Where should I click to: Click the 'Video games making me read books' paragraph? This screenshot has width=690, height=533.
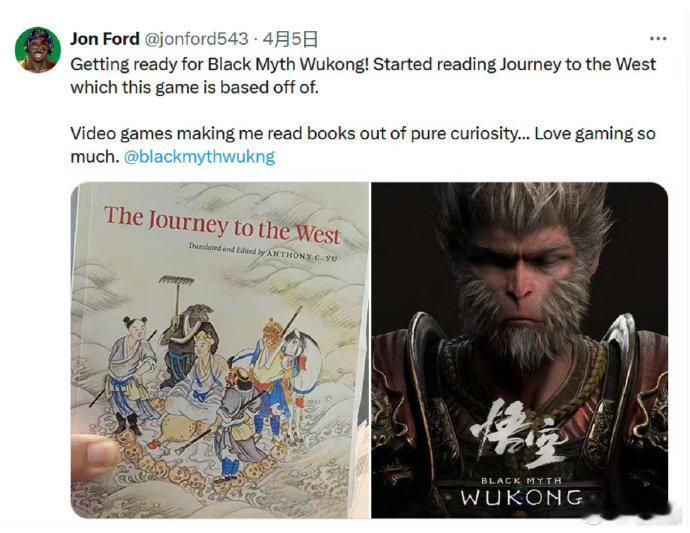pos(363,145)
